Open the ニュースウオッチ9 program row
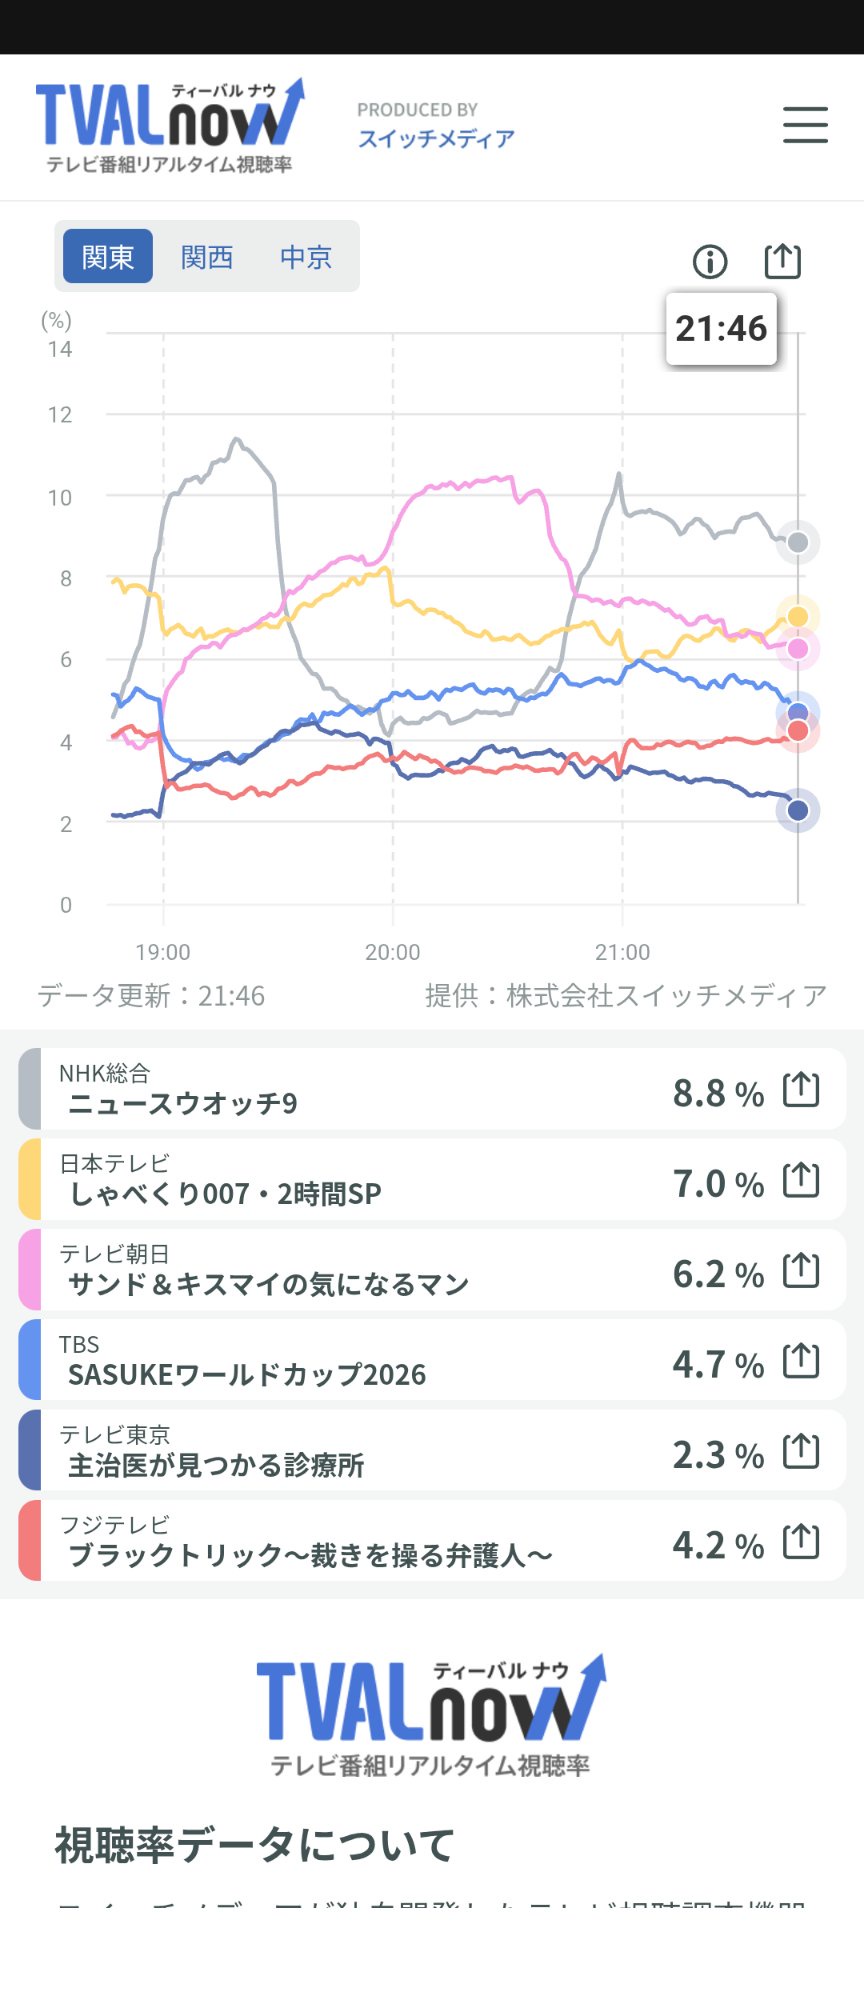This screenshot has height=2016, width=864. [x=432, y=1089]
